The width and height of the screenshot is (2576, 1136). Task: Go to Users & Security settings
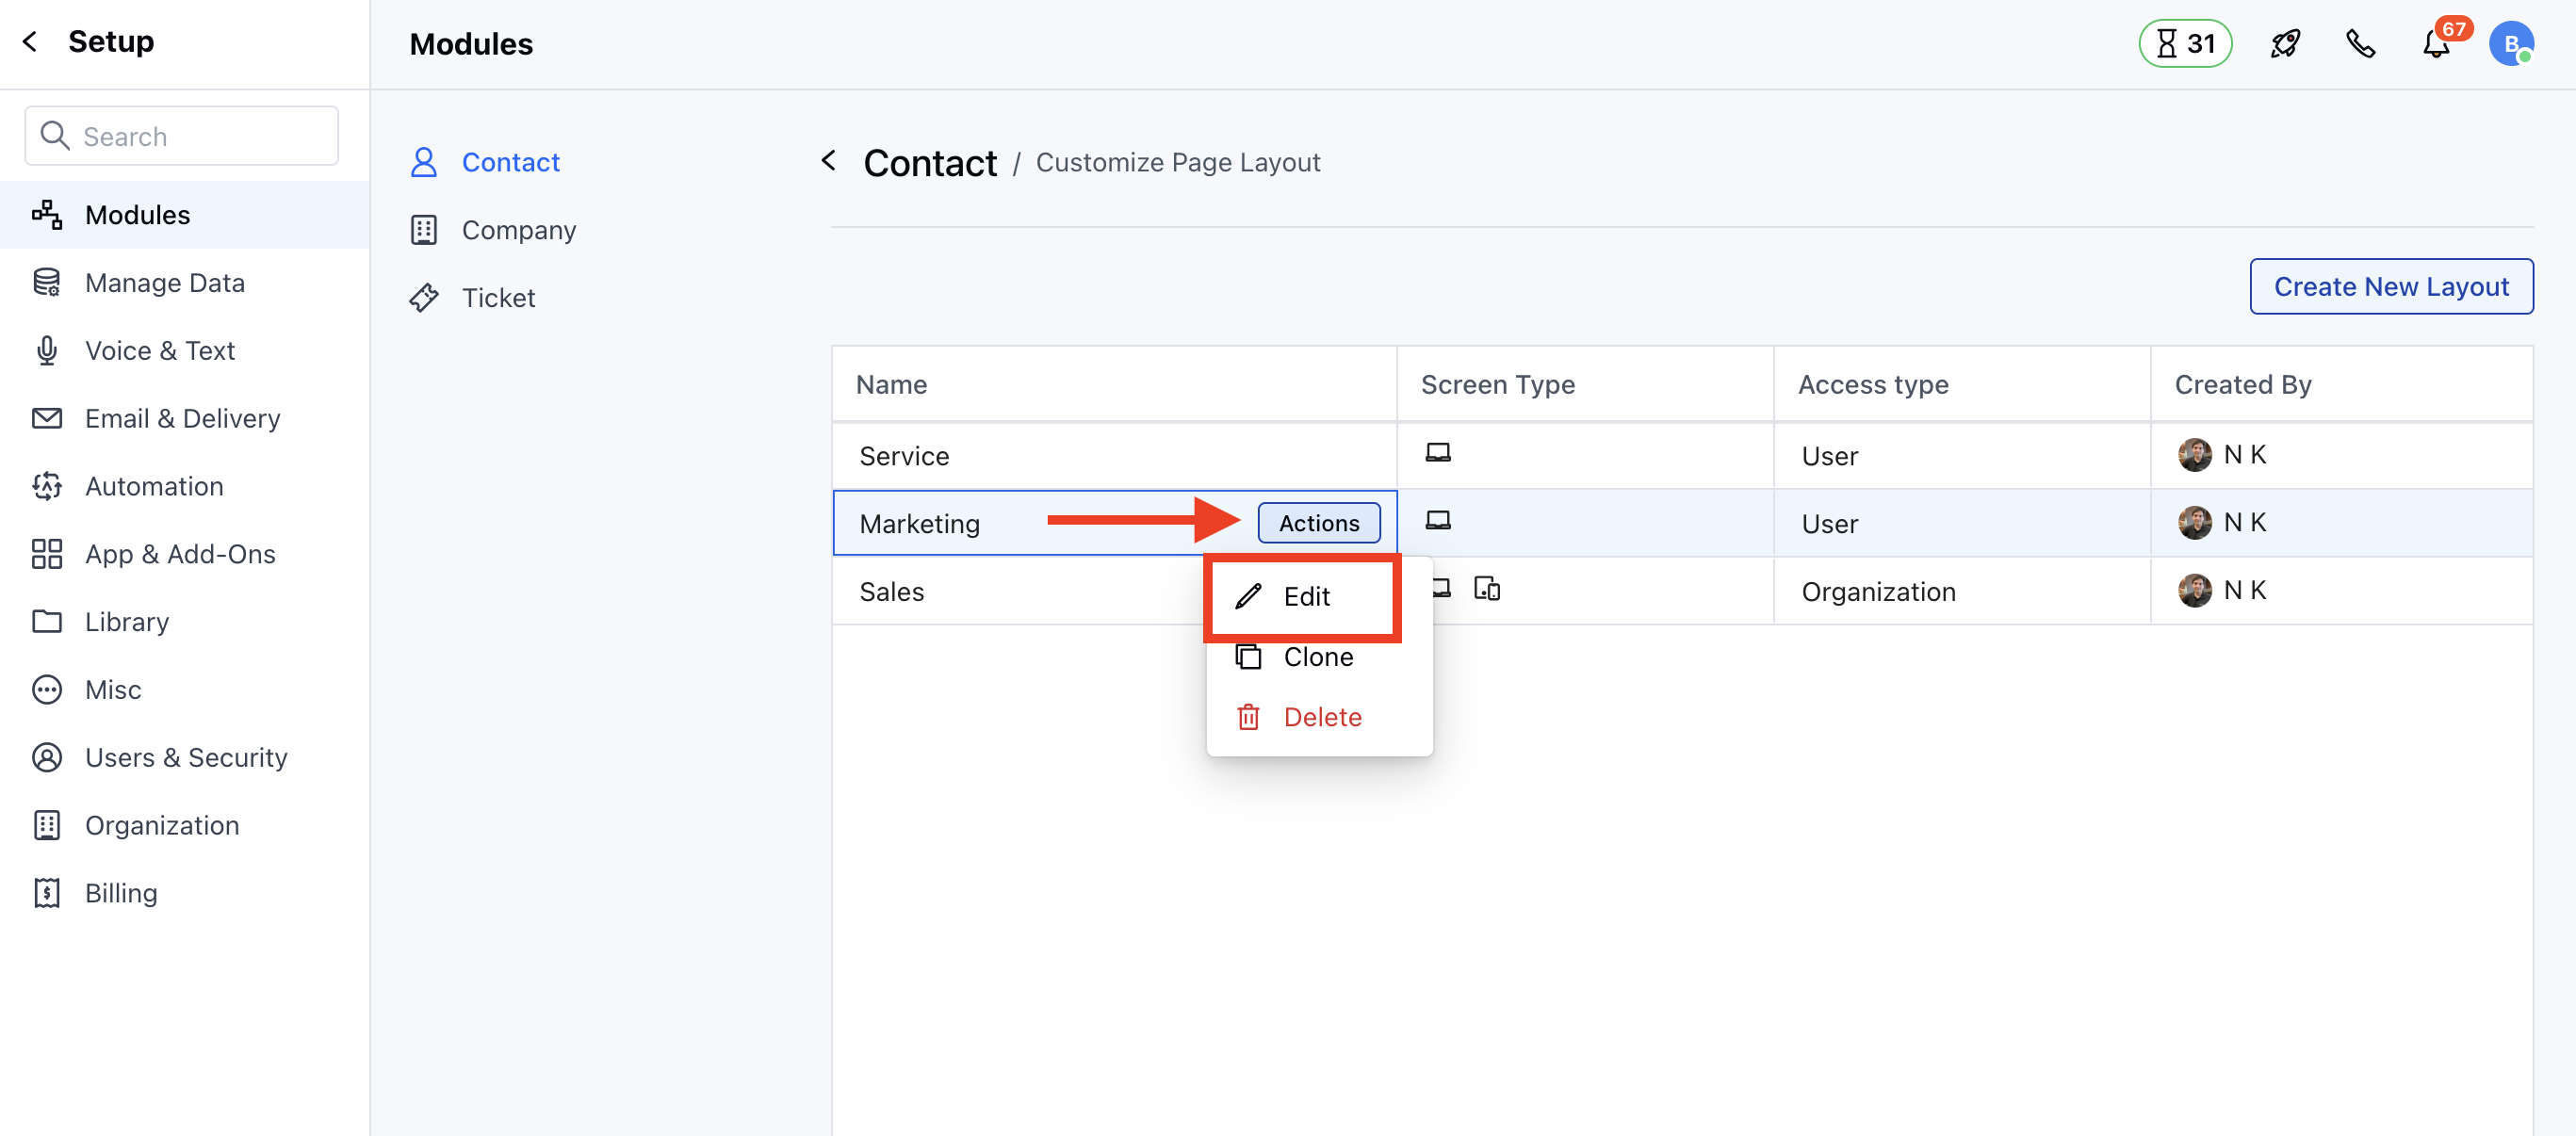pos(186,757)
